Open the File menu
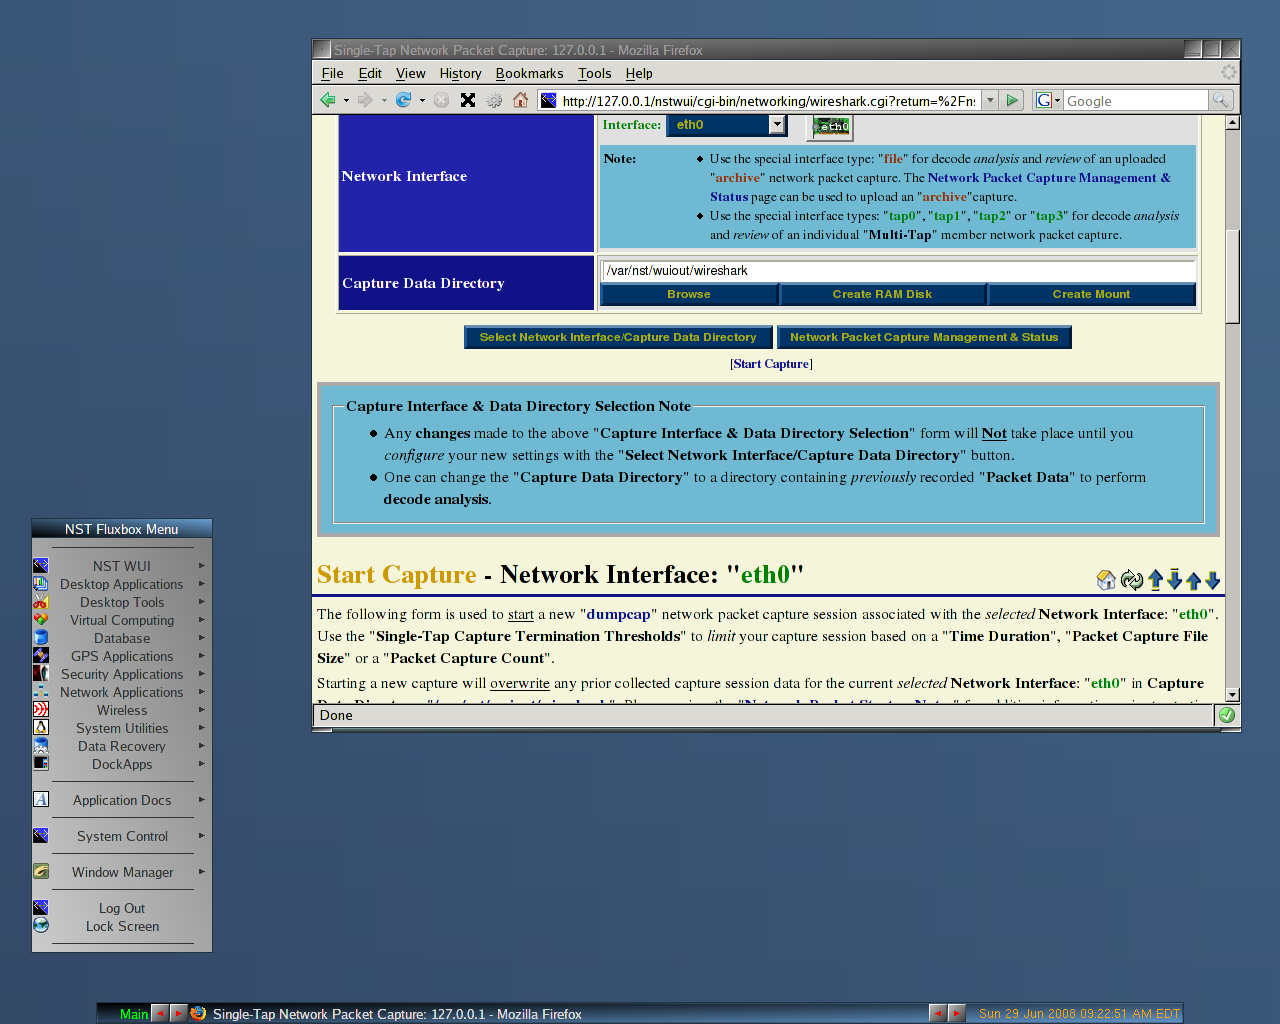Viewport: 1280px width, 1024px height. pos(332,73)
